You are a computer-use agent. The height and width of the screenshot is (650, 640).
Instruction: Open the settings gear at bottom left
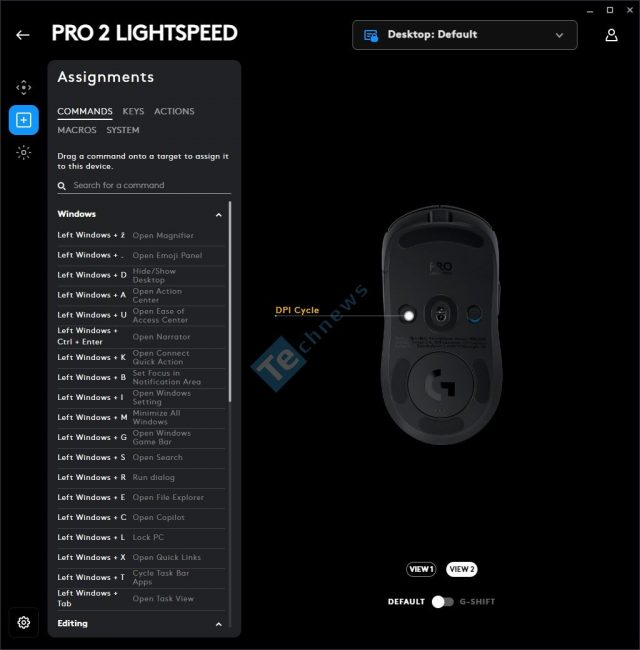pos(24,622)
